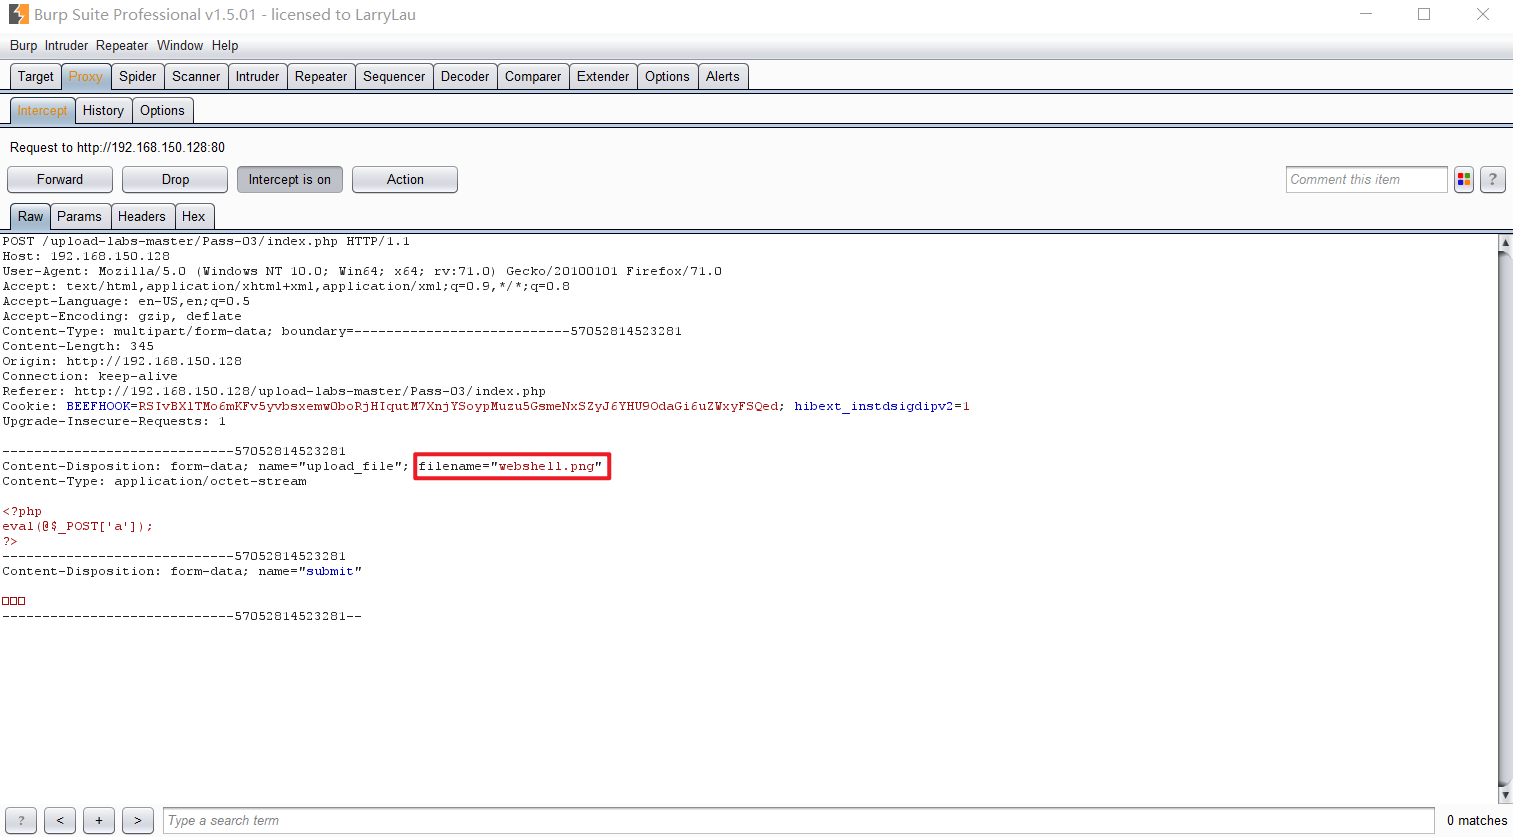Click the Referer header line

tap(274, 391)
